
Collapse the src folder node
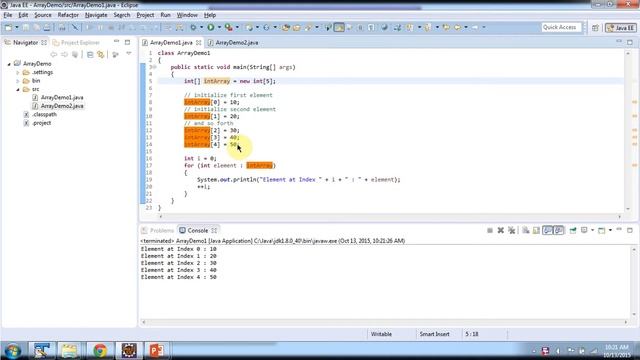pyautogui.click(x=18, y=89)
